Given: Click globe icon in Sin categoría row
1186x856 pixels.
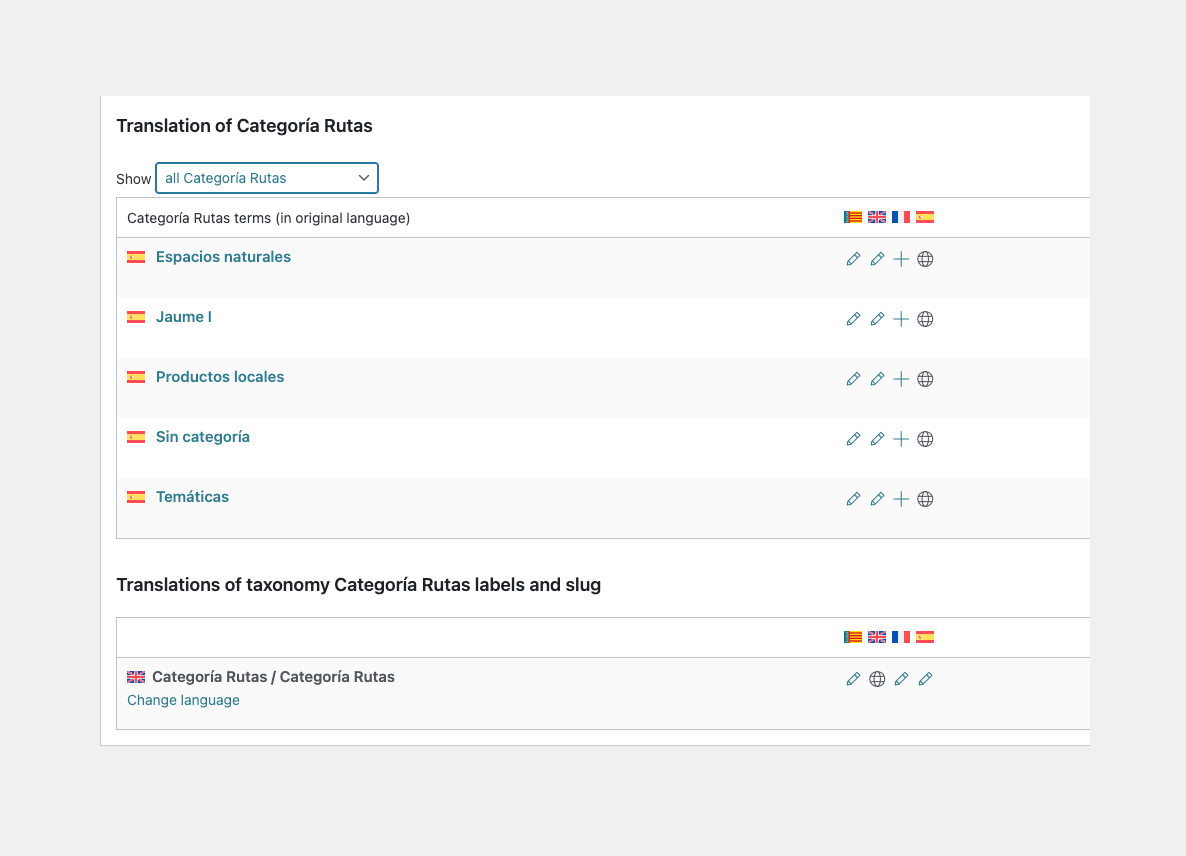Looking at the screenshot, I should (x=925, y=439).
